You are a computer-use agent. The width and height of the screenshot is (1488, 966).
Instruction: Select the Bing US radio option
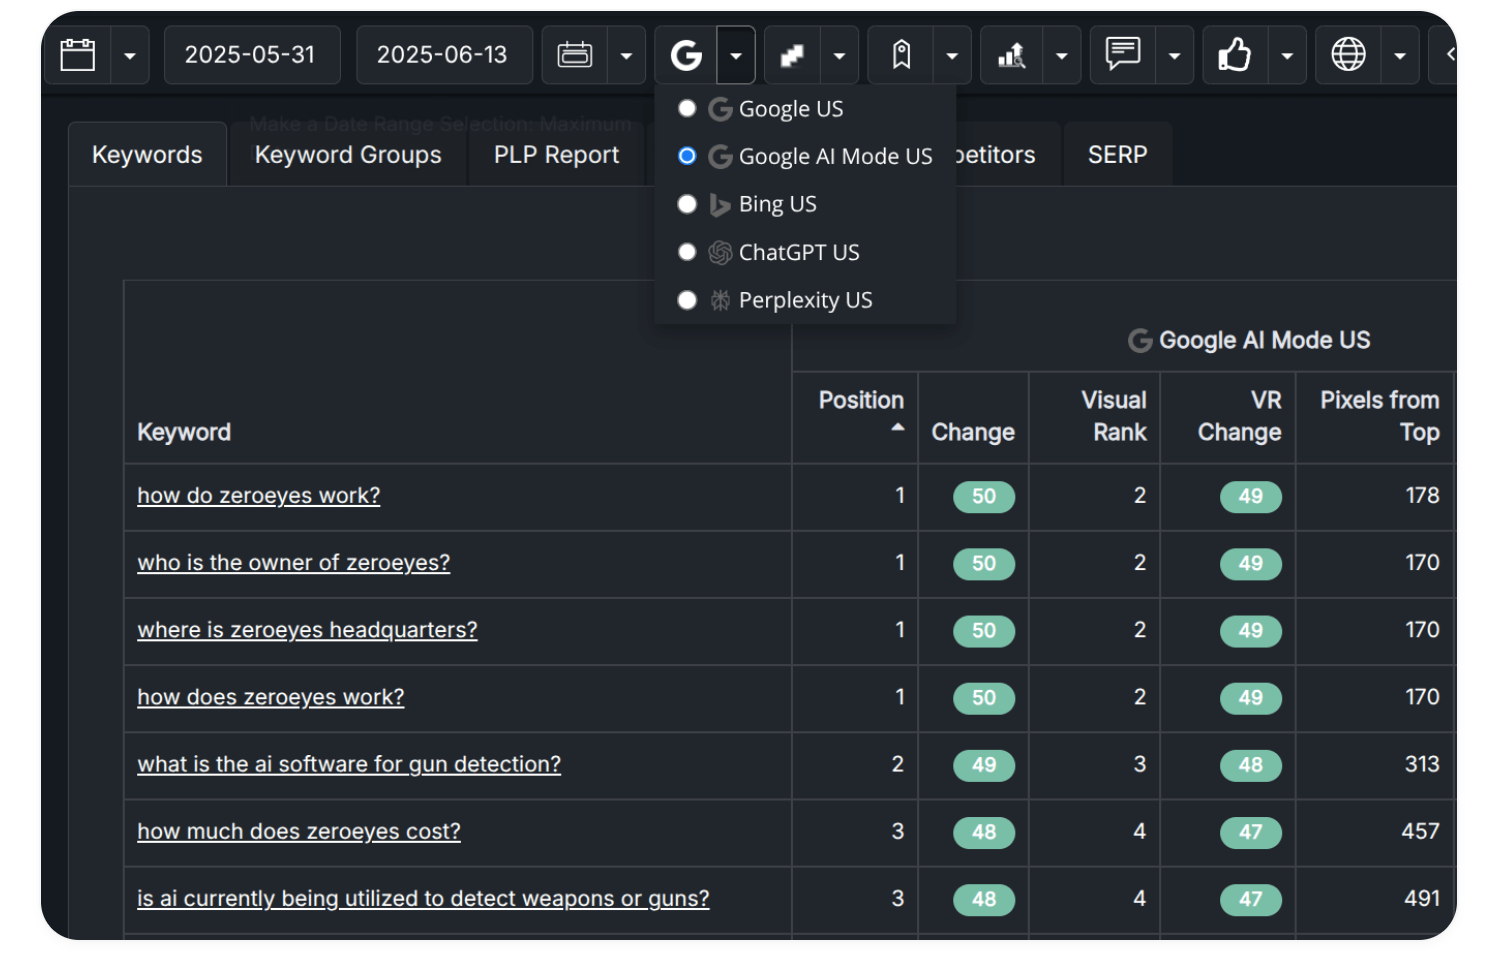click(687, 205)
